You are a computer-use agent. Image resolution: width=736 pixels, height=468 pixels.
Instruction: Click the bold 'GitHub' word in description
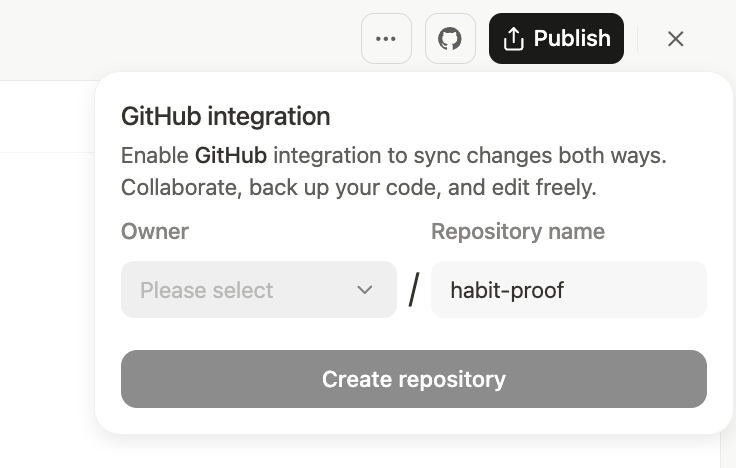click(231, 156)
